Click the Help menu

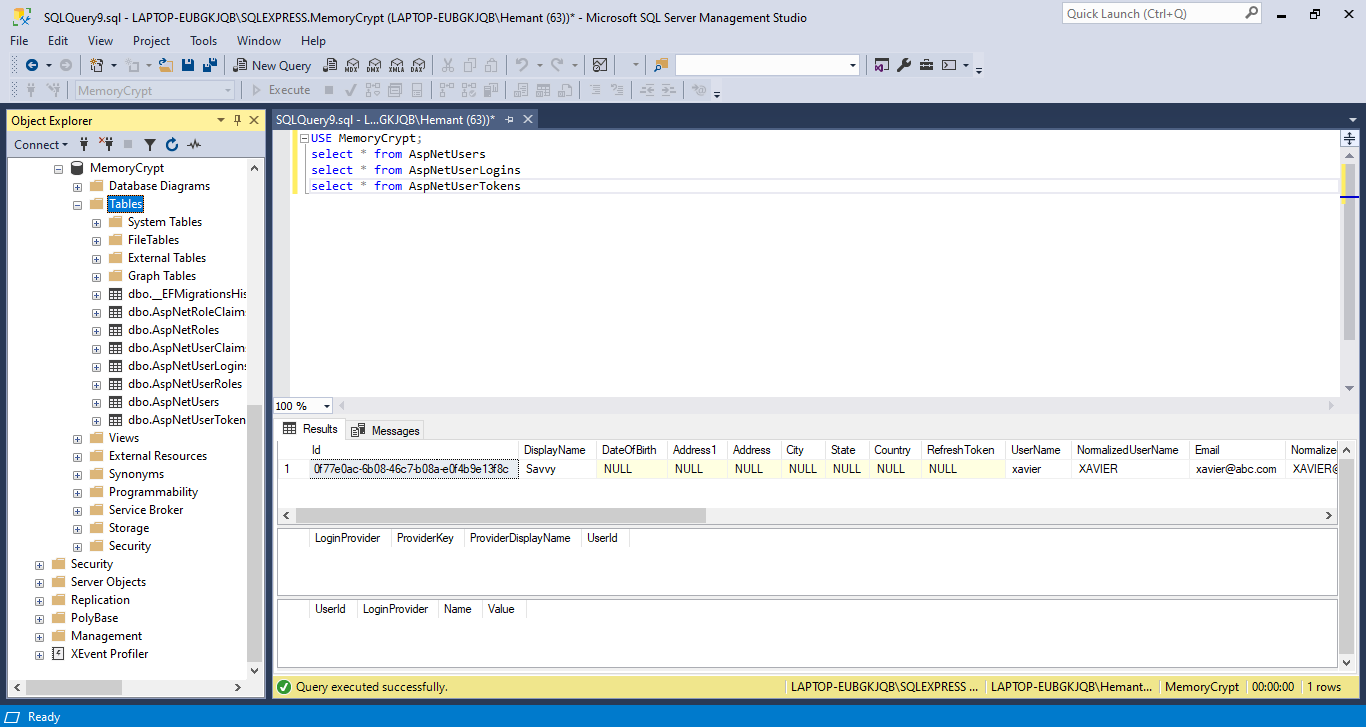(x=313, y=41)
